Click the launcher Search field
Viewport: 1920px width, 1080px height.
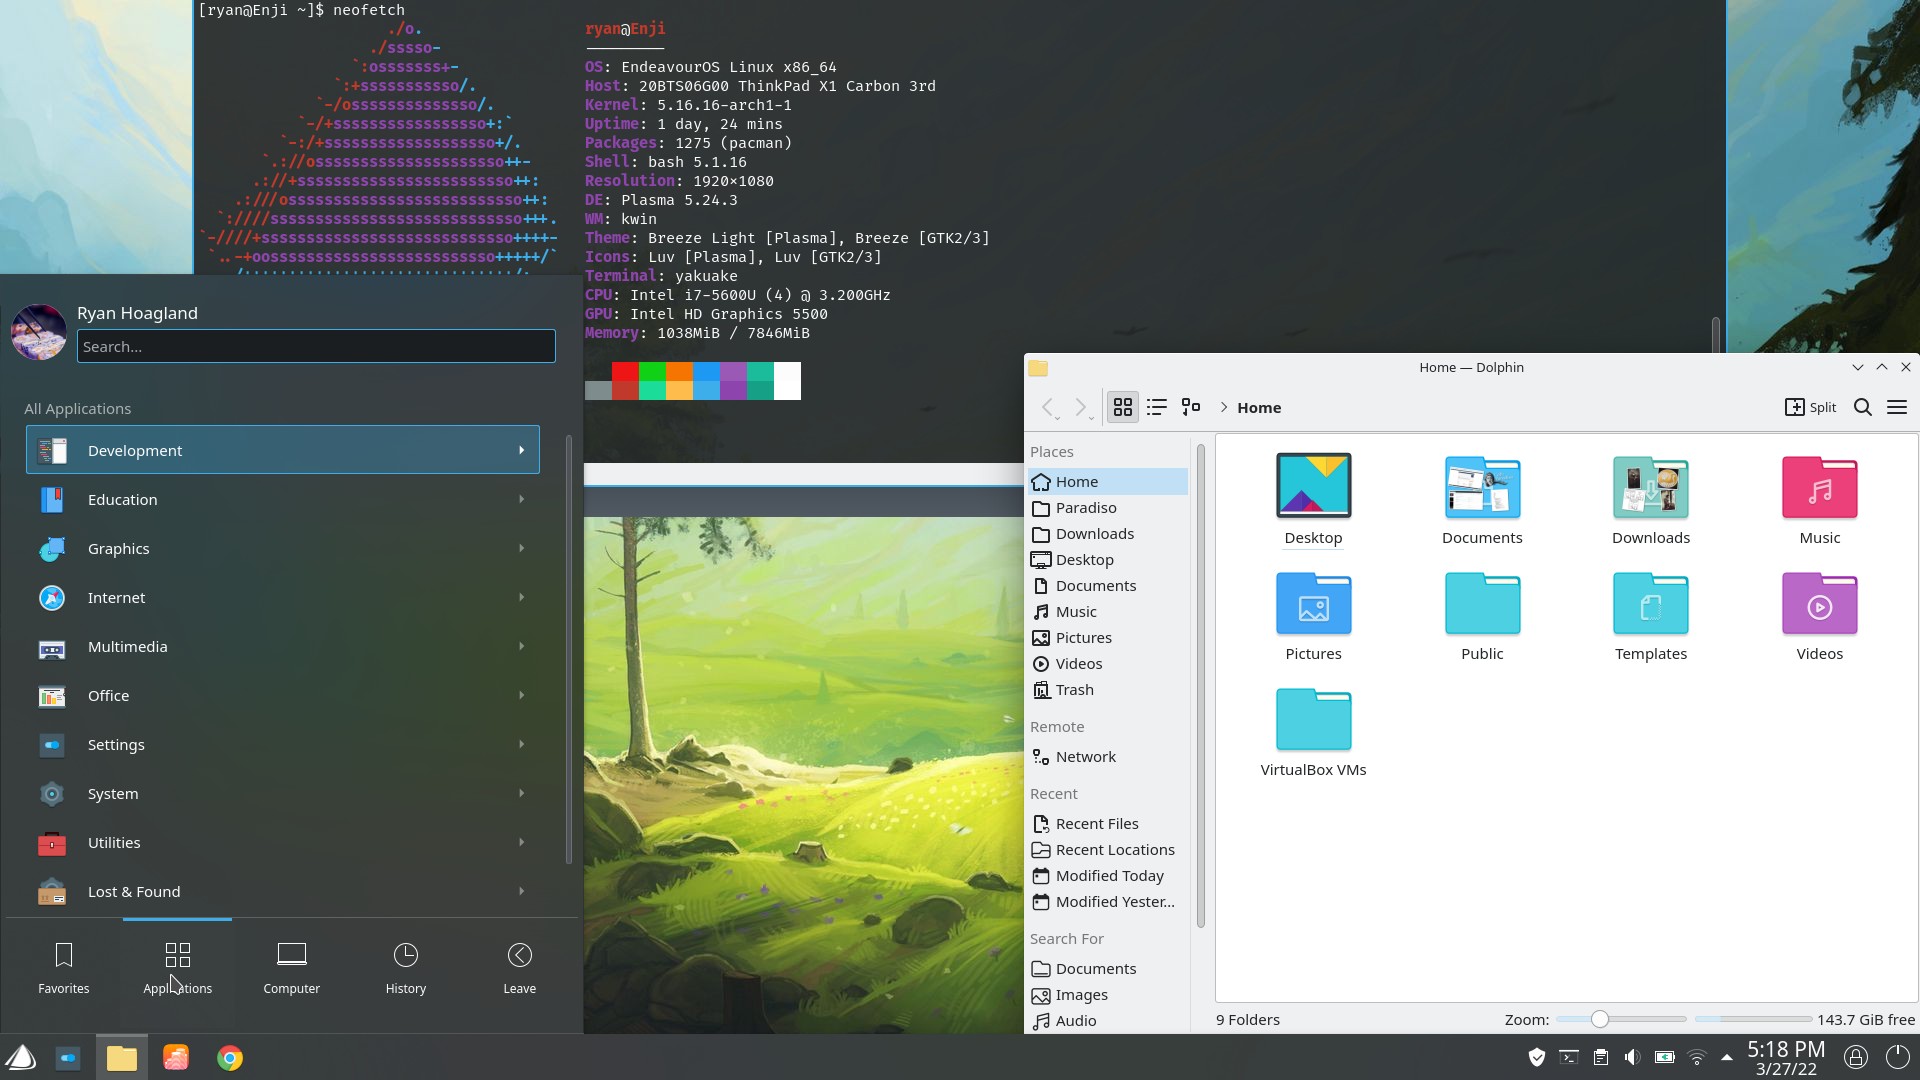point(316,346)
